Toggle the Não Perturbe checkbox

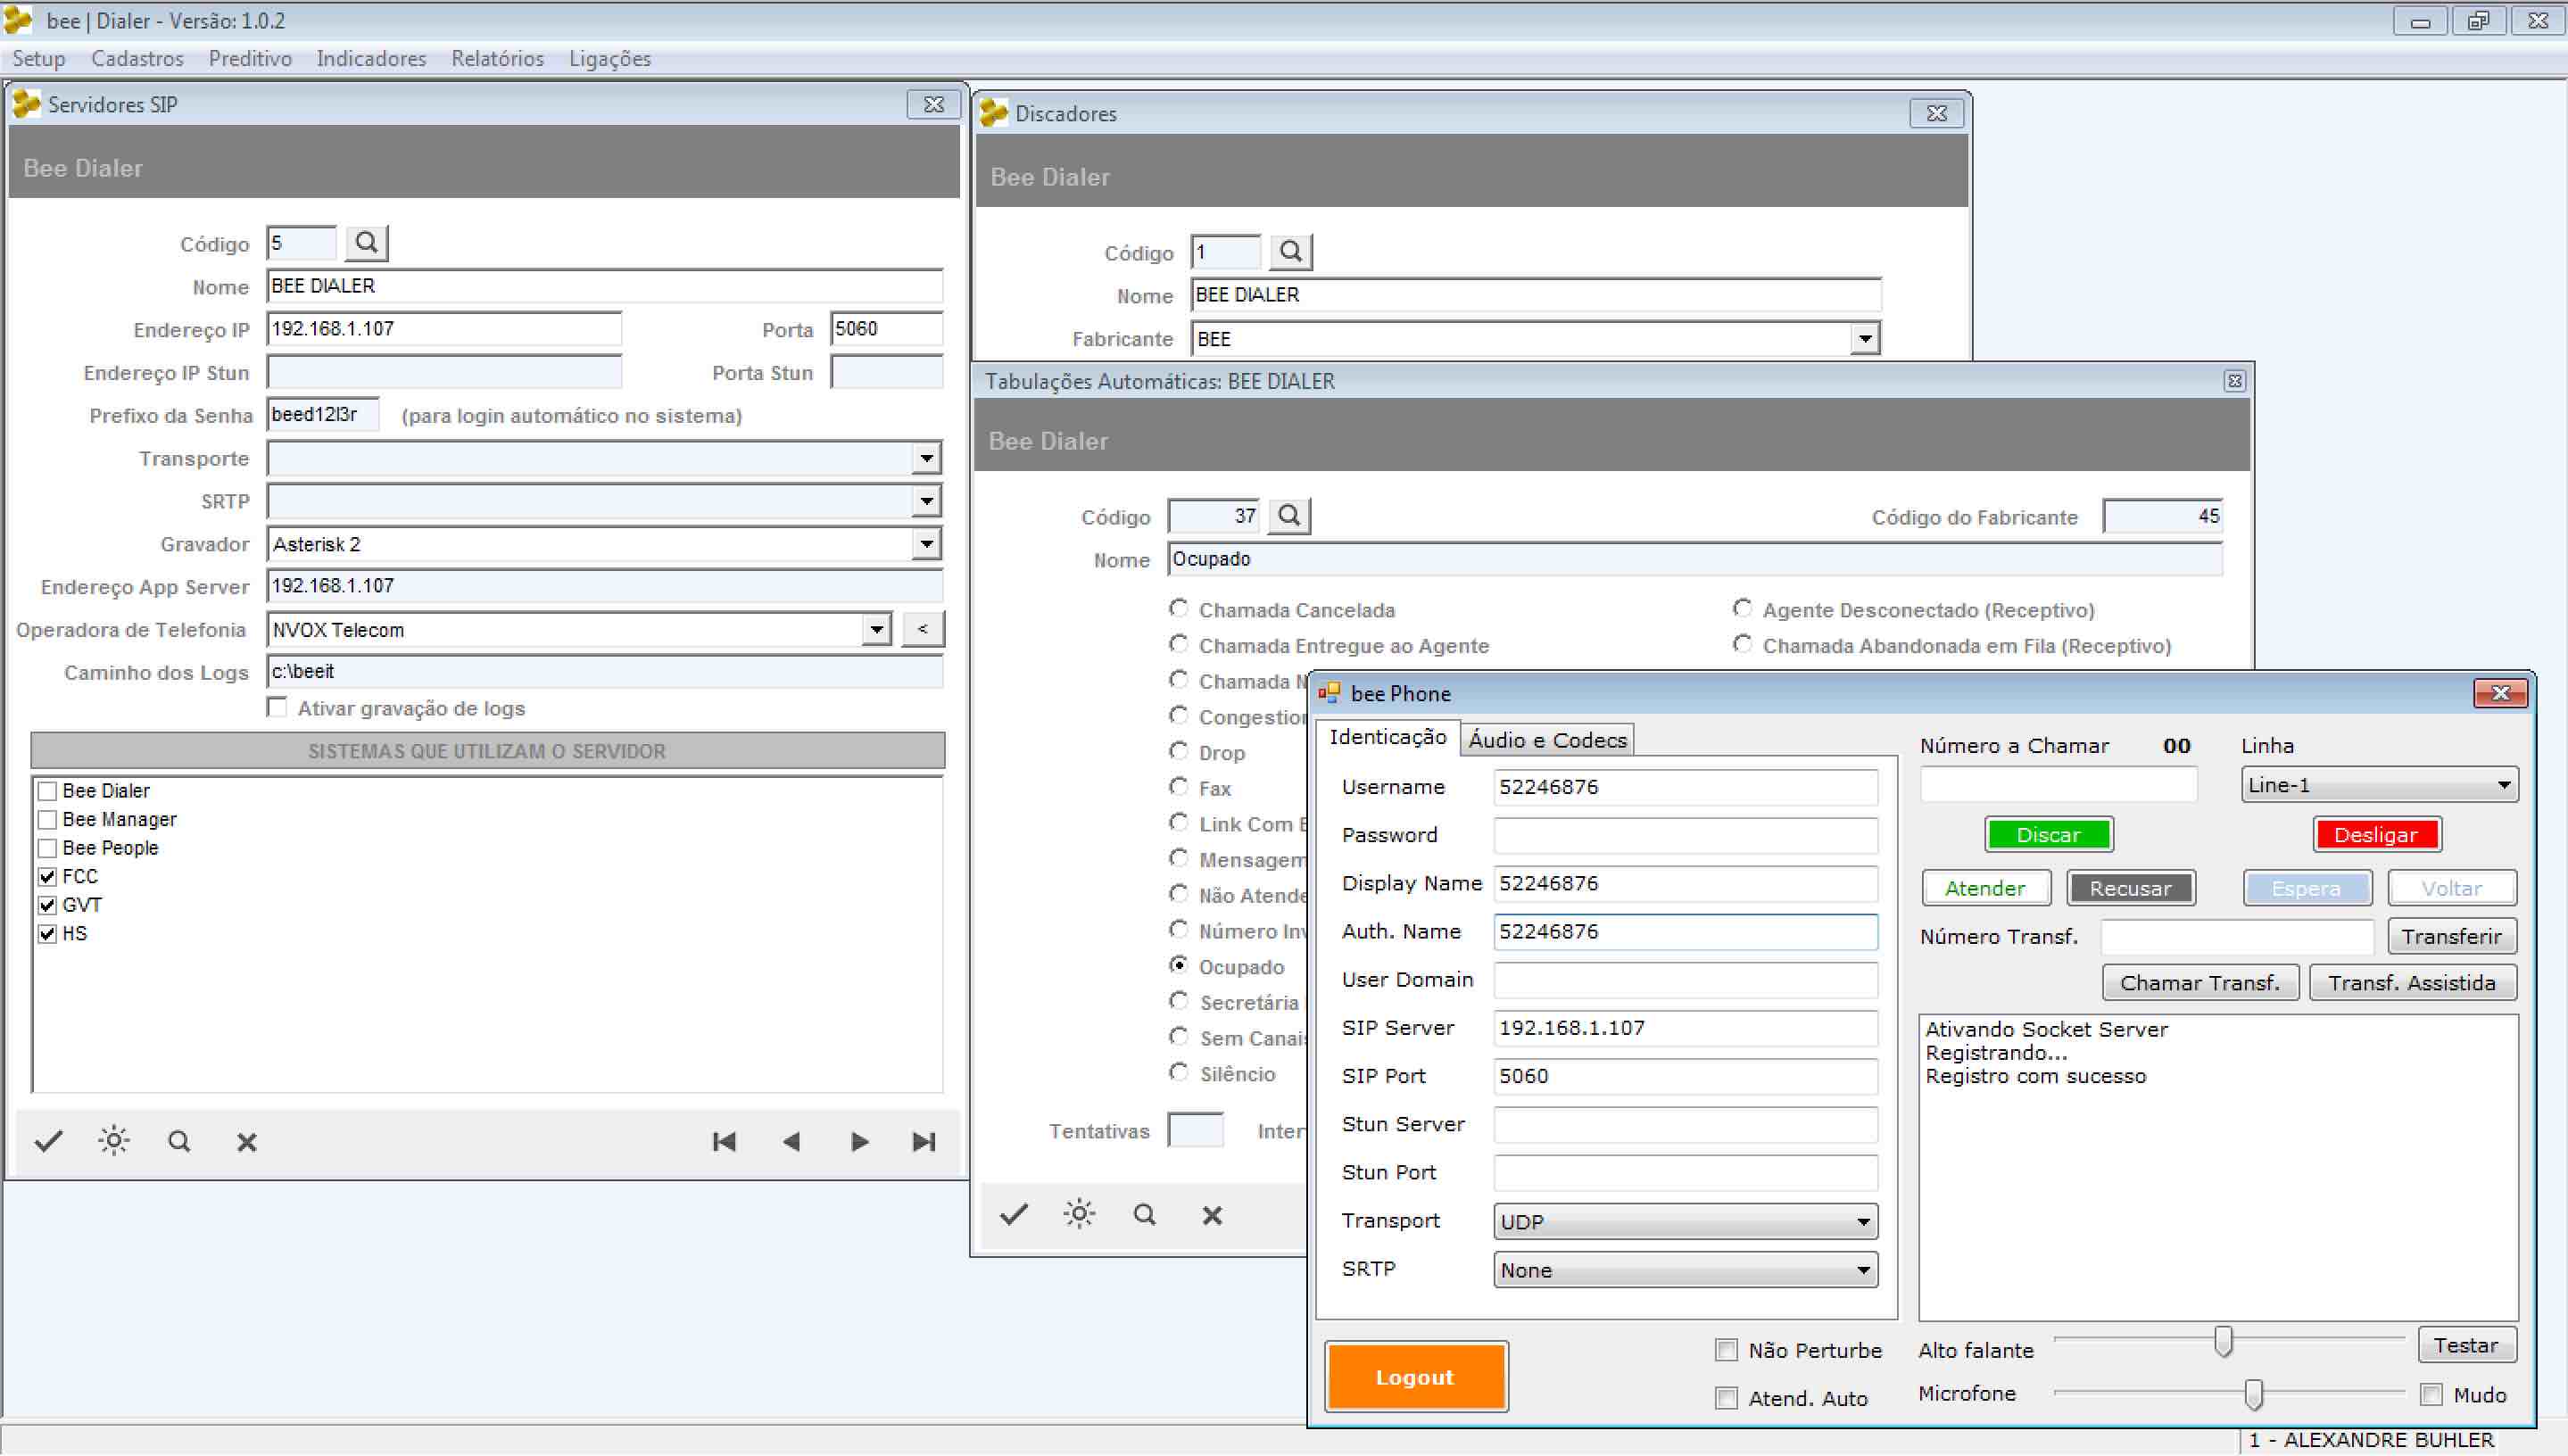click(1726, 1350)
